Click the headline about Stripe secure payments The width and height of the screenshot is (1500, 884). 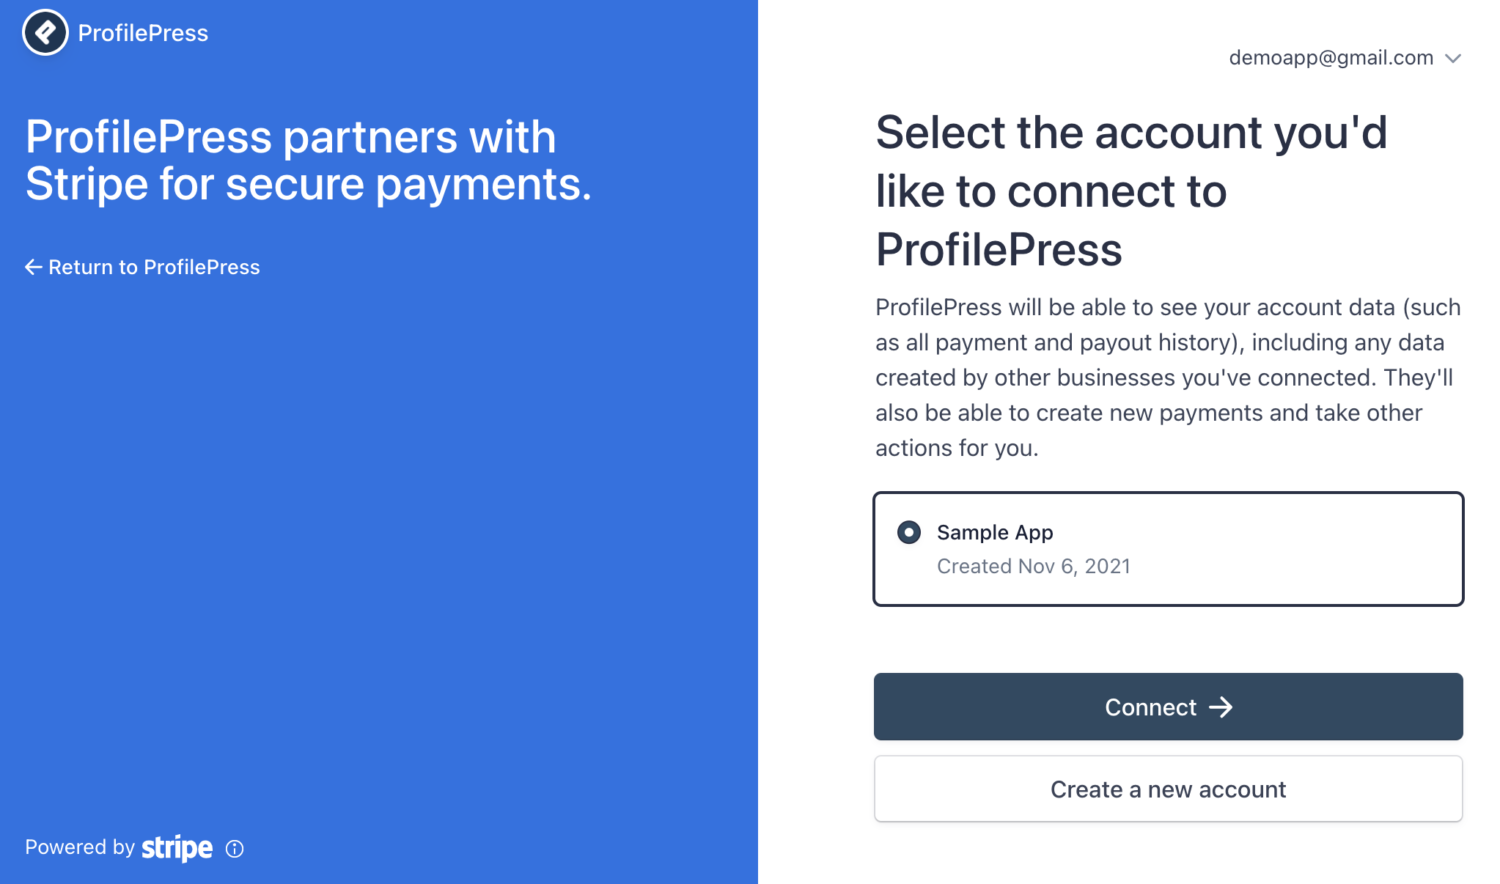tap(308, 160)
